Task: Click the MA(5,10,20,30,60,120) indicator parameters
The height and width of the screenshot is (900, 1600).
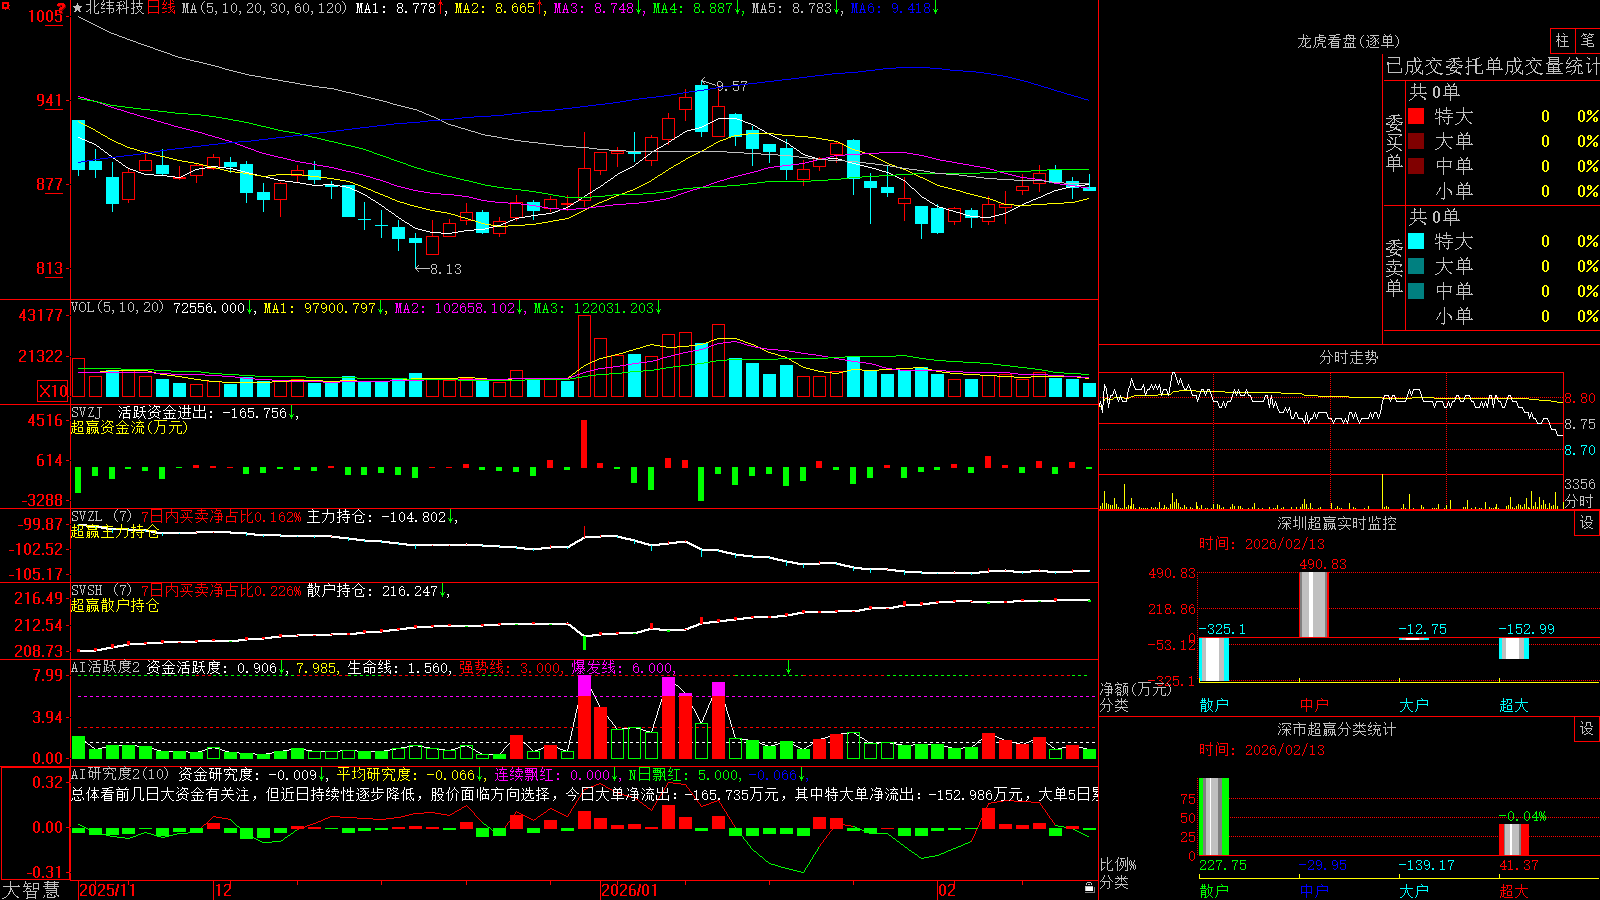Action: [265, 8]
